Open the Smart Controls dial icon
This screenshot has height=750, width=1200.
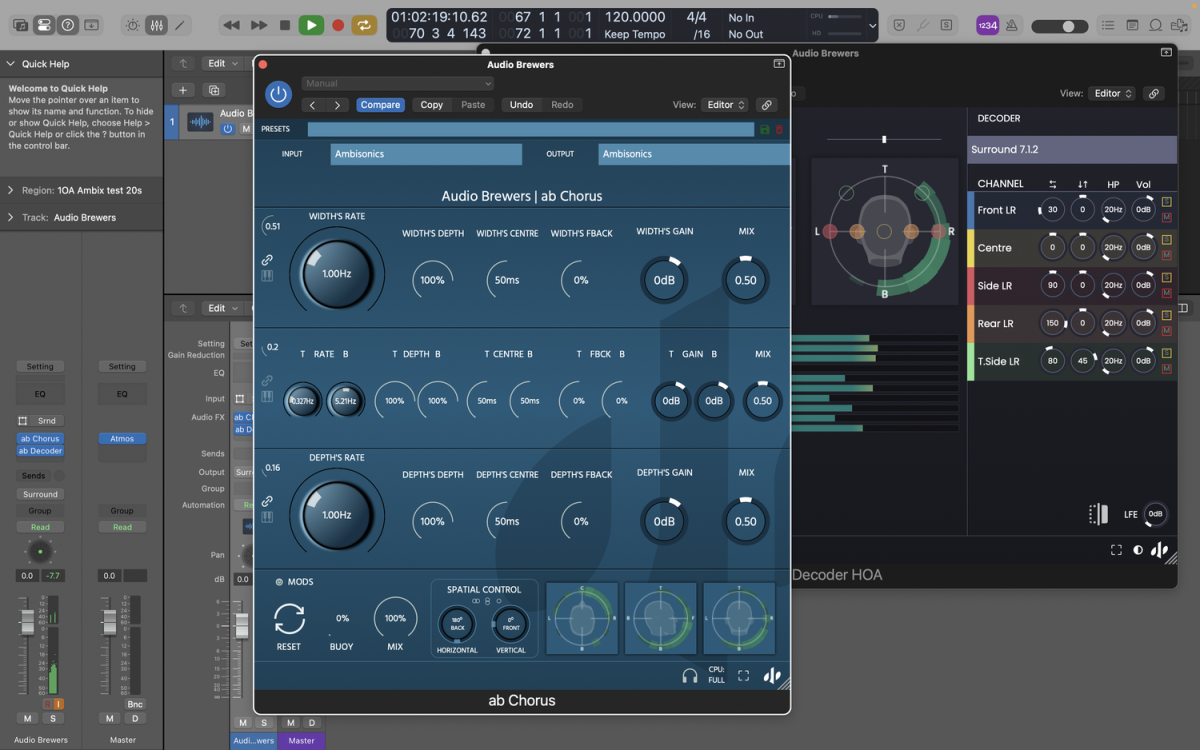(133, 25)
